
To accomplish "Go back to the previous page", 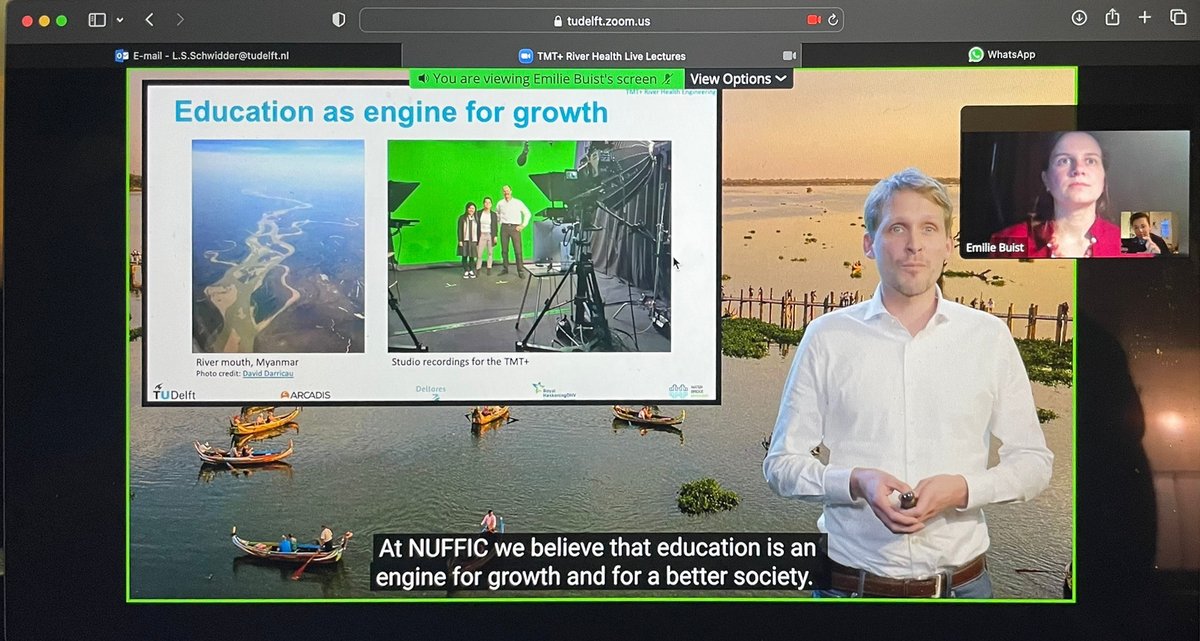I will click(149, 19).
